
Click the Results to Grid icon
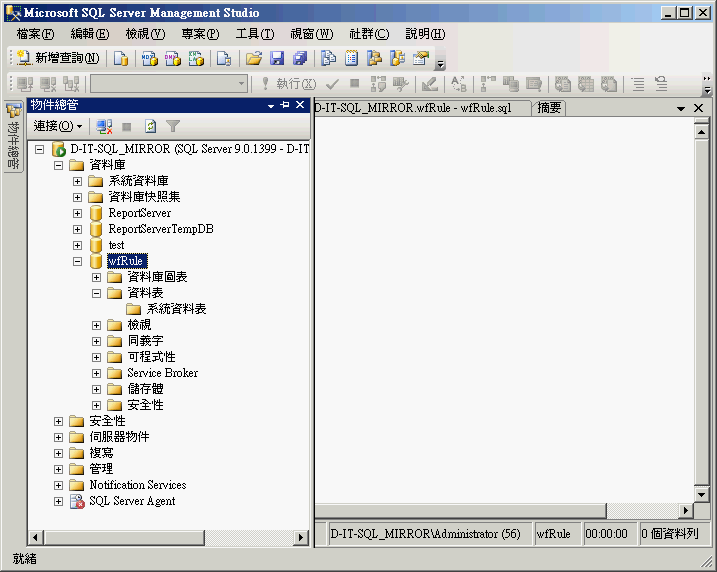click(x=586, y=84)
